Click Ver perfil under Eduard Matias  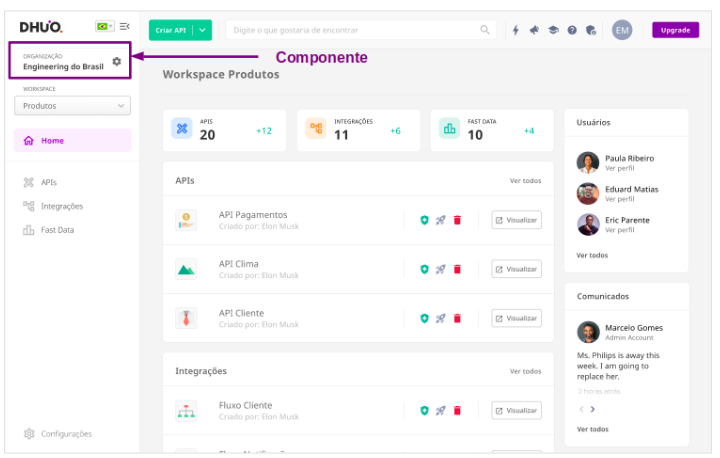[x=619, y=199]
